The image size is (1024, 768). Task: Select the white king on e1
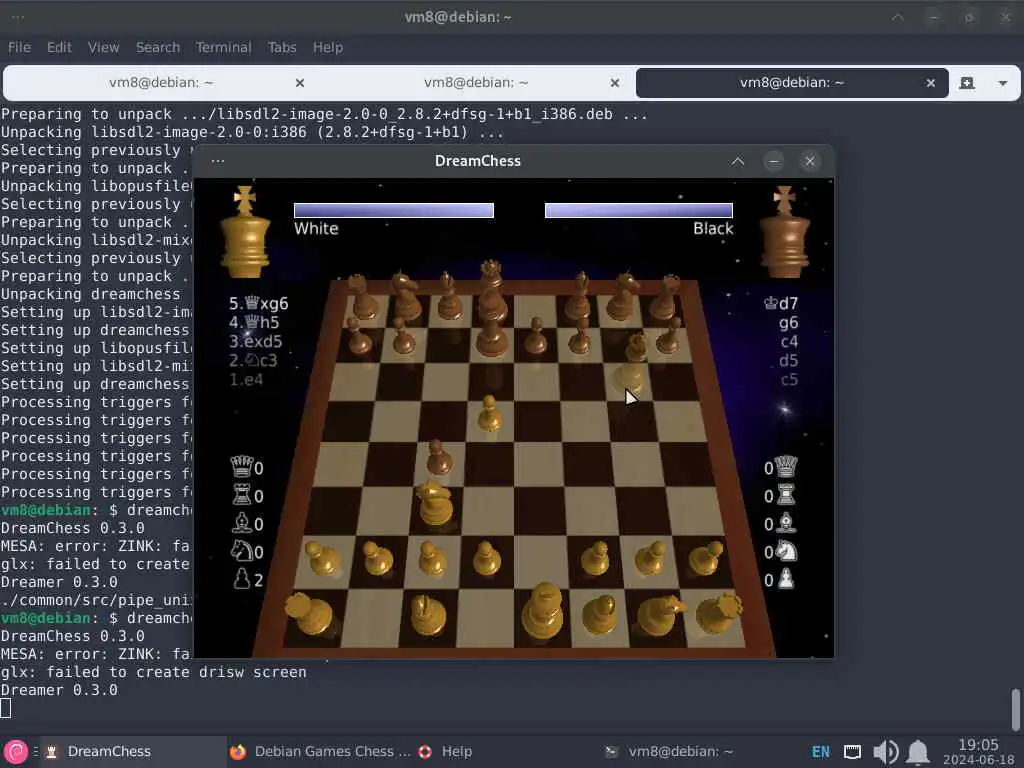(x=543, y=611)
